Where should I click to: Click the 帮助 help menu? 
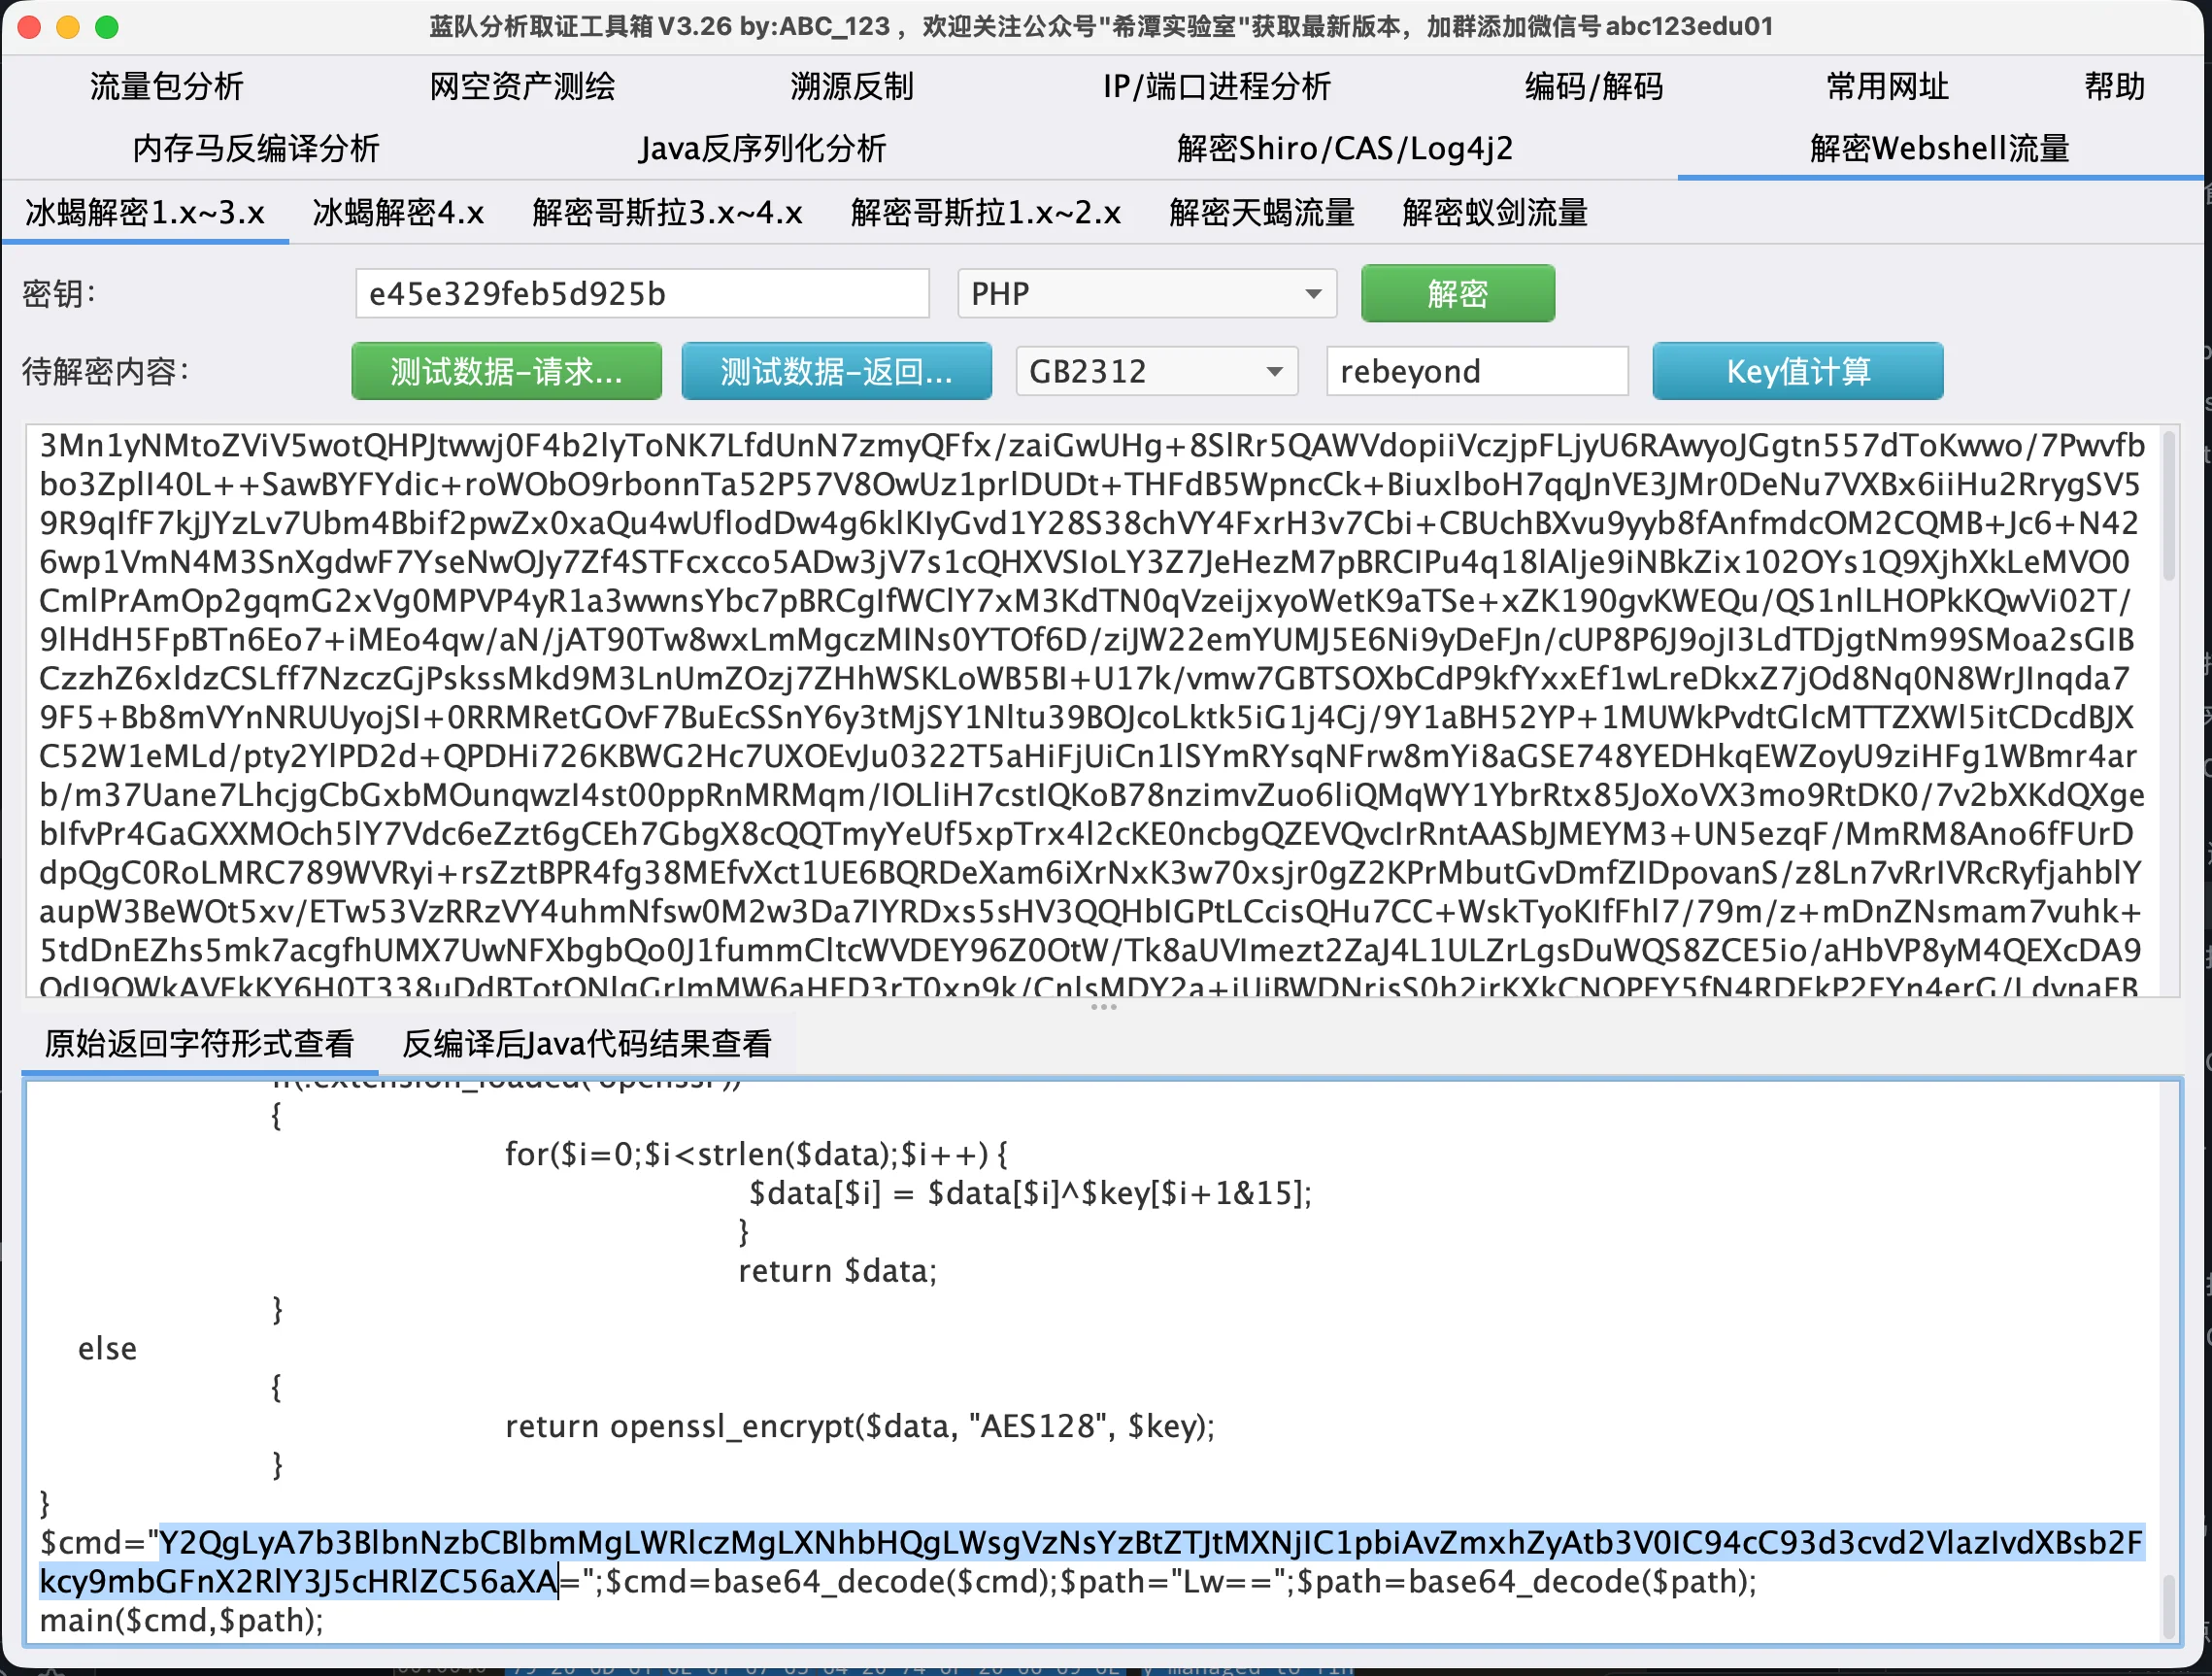coord(2114,87)
